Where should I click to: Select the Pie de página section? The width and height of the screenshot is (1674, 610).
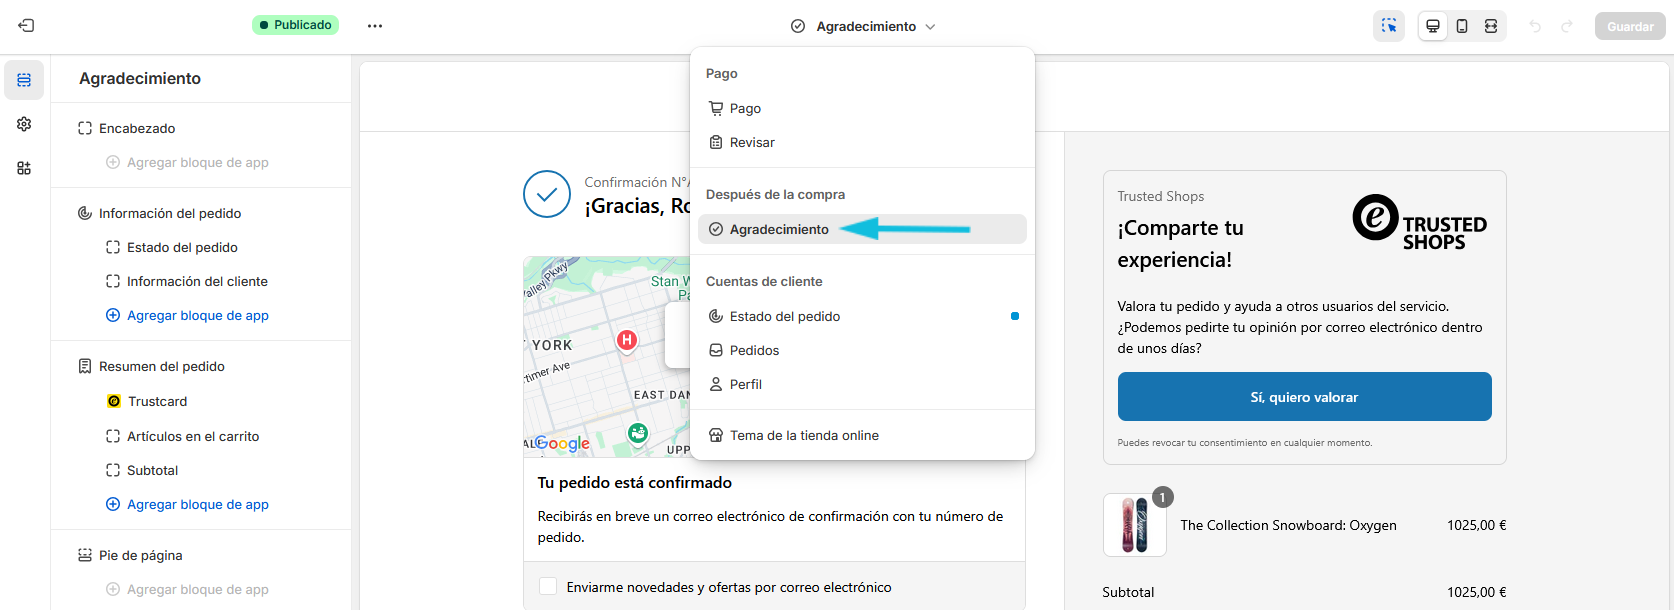click(x=141, y=555)
